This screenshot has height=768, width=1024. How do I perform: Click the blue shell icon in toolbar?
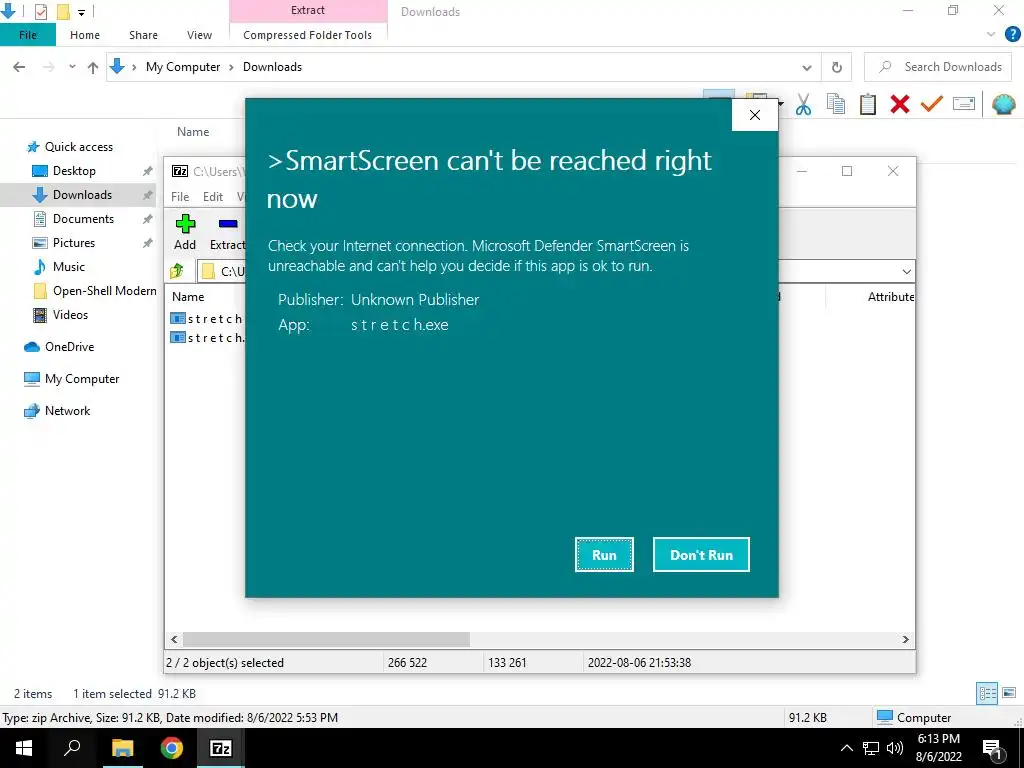[1004, 104]
